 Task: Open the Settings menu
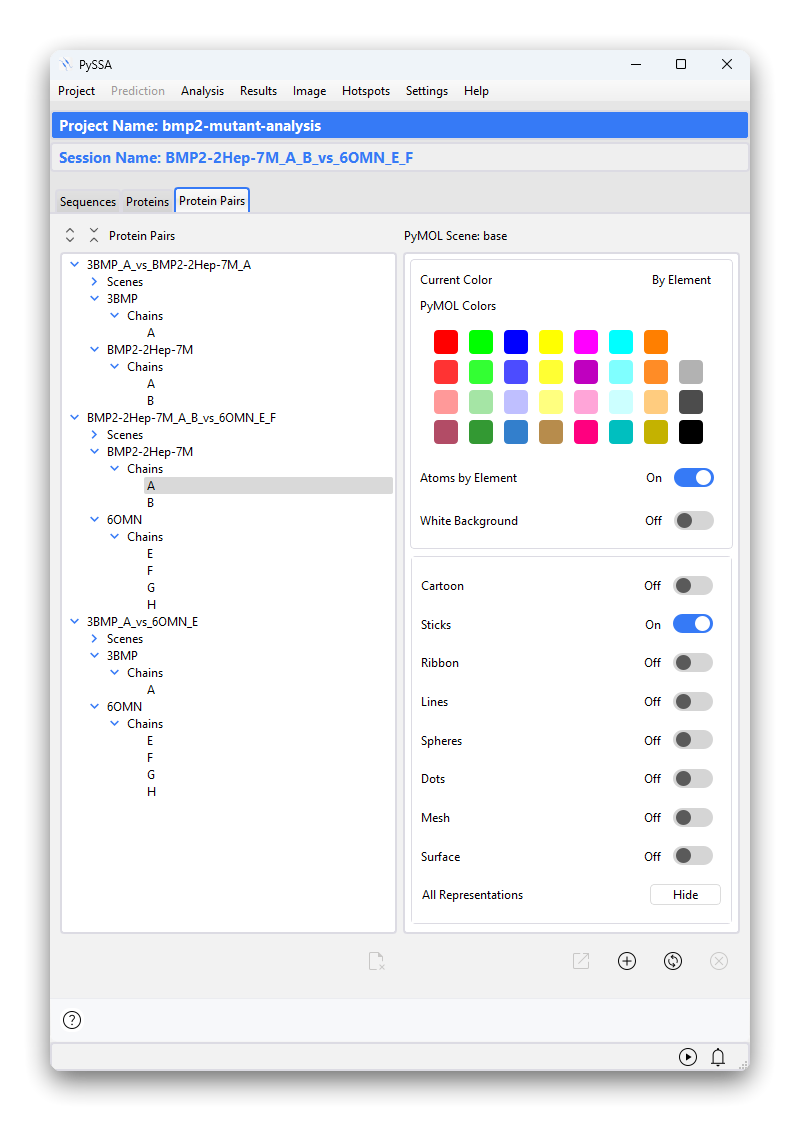(x=427, y=91)
